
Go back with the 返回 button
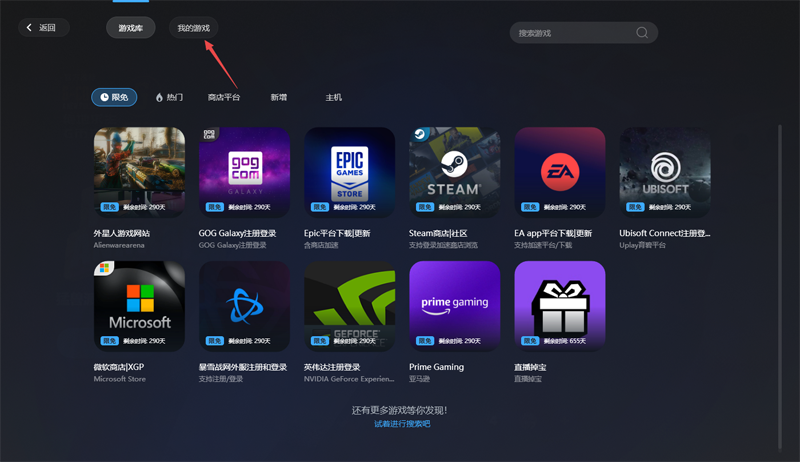(44, 28)
